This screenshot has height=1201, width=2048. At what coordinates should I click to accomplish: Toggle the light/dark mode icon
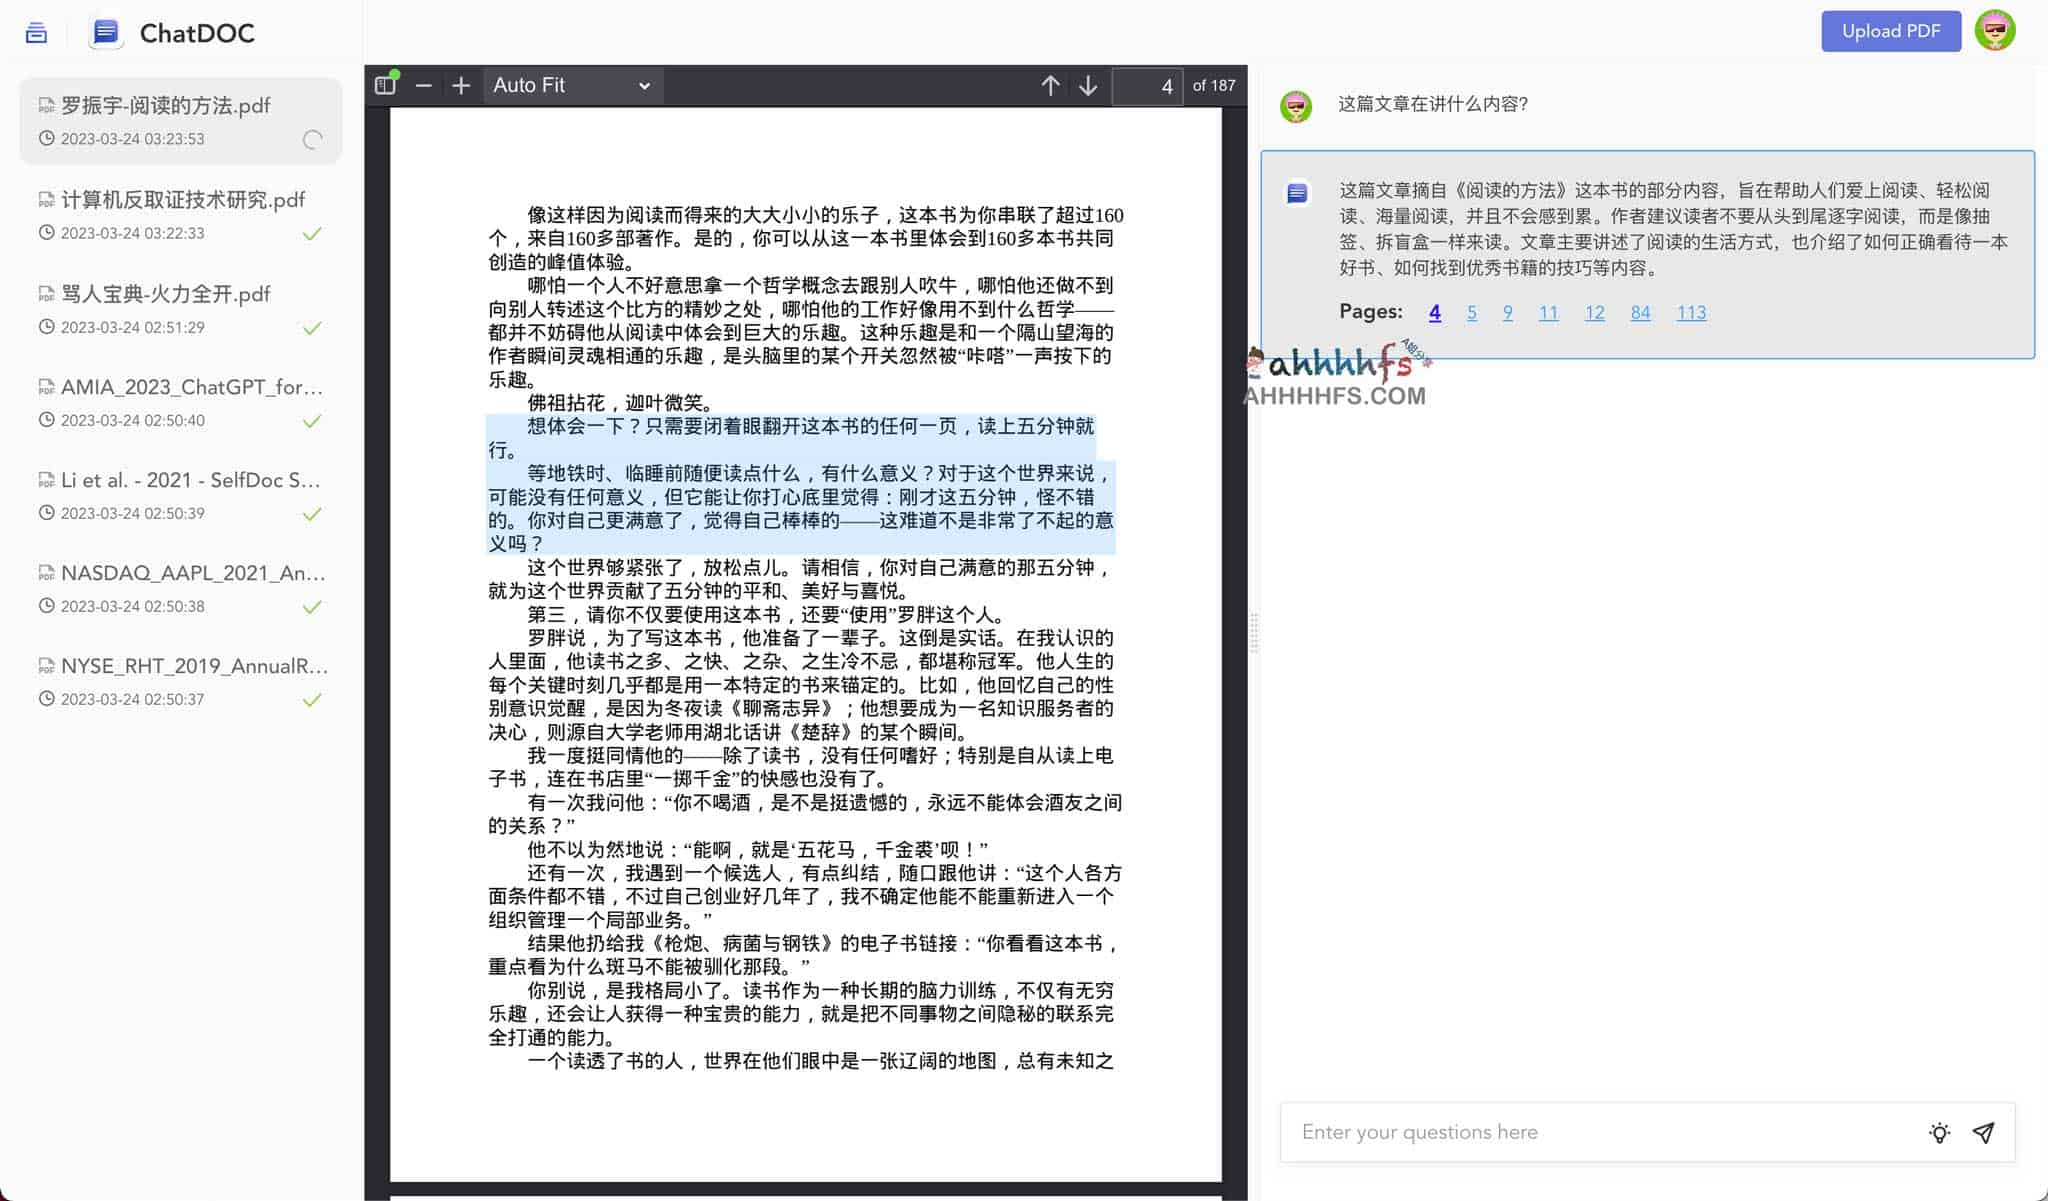click(x=1939, y=1132)
